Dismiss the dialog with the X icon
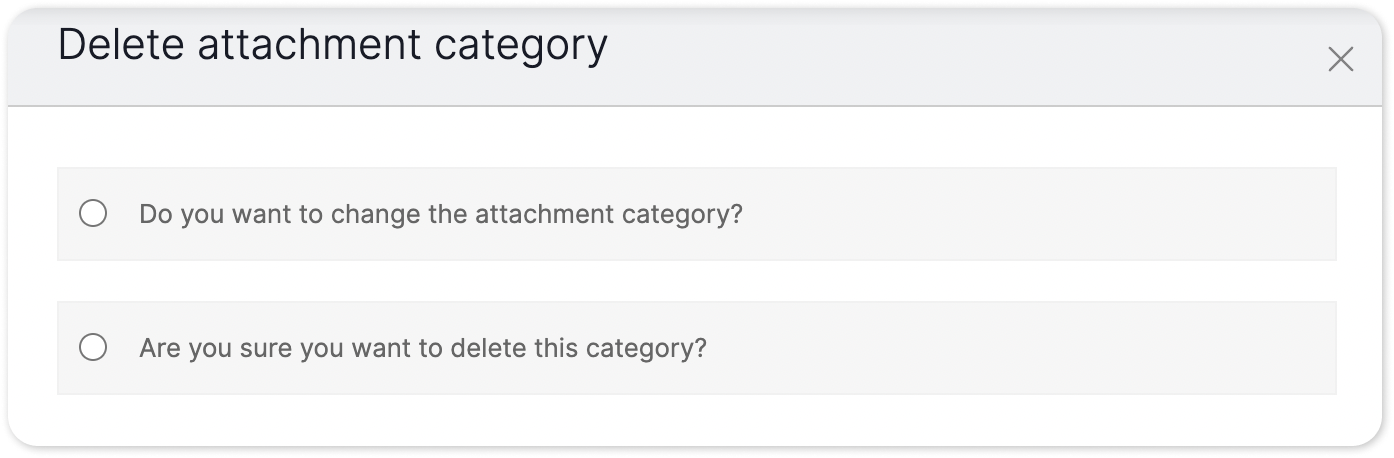This screenshot has width=1394, height=458. coord(1340,60)
